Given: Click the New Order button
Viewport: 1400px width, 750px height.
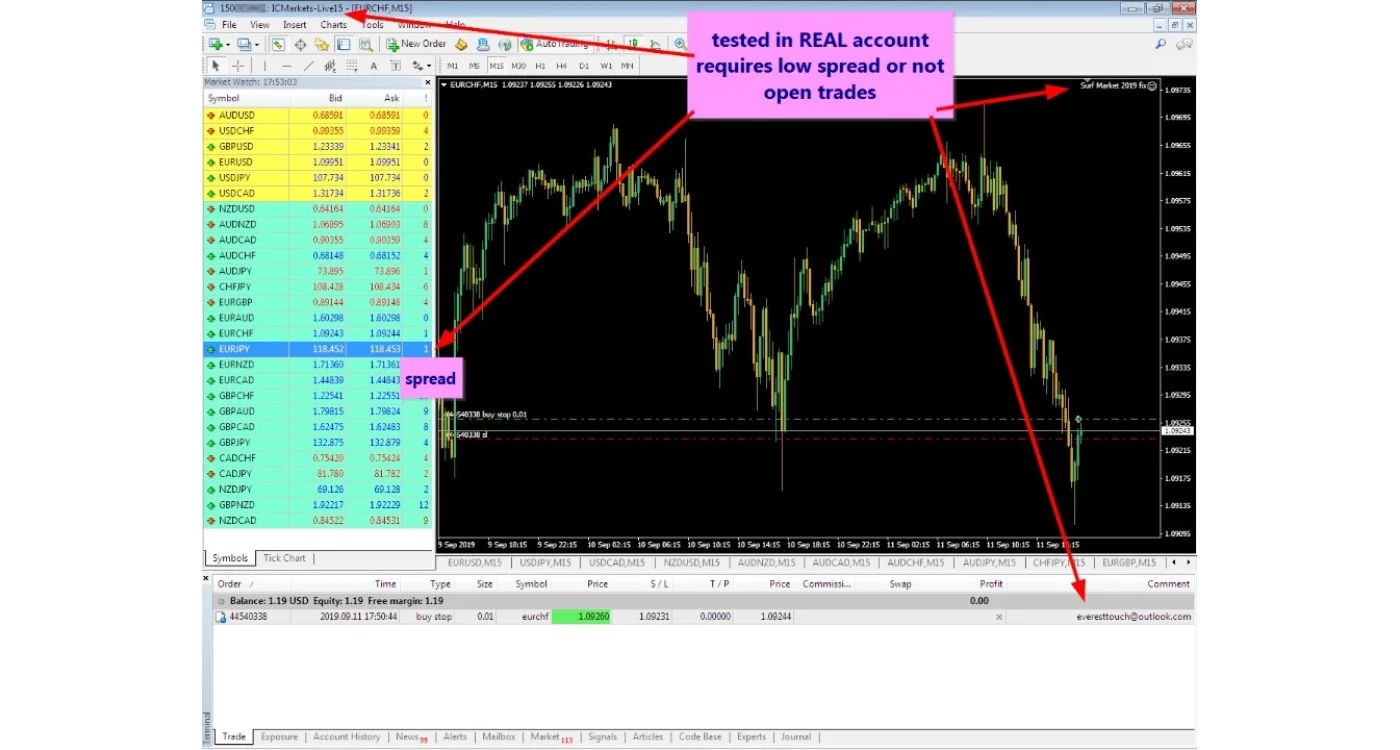Looking at the screenshot, I should coord(420,44).
